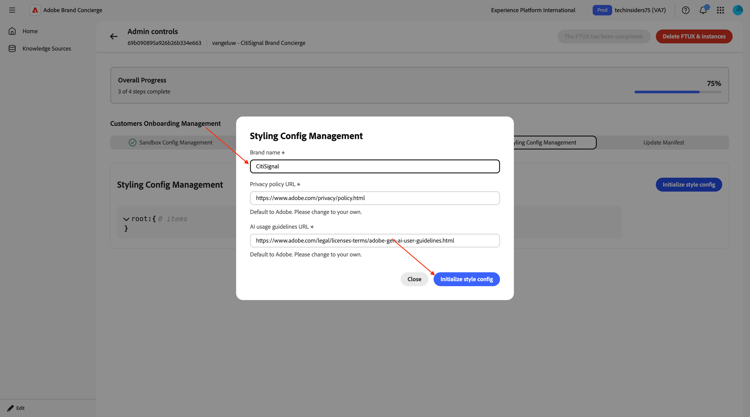Click dialog's Initialize style config button
The width and height of the screenshot is (750, 417).
tap(466, 279)
